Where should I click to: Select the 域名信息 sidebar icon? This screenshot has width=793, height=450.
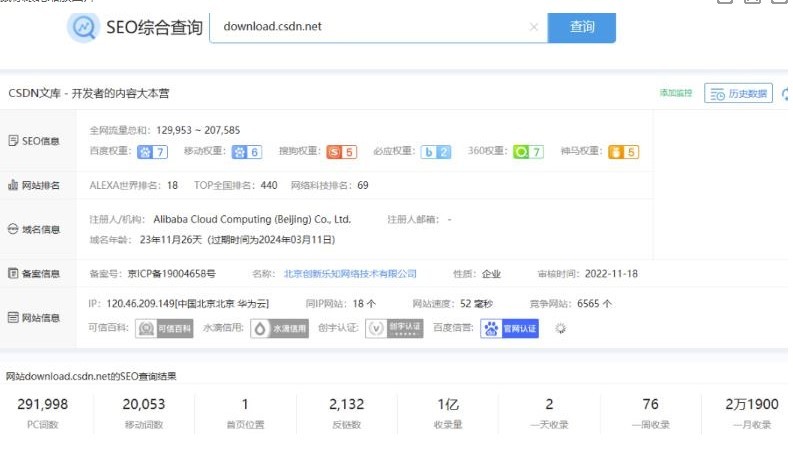click(14, 229)
